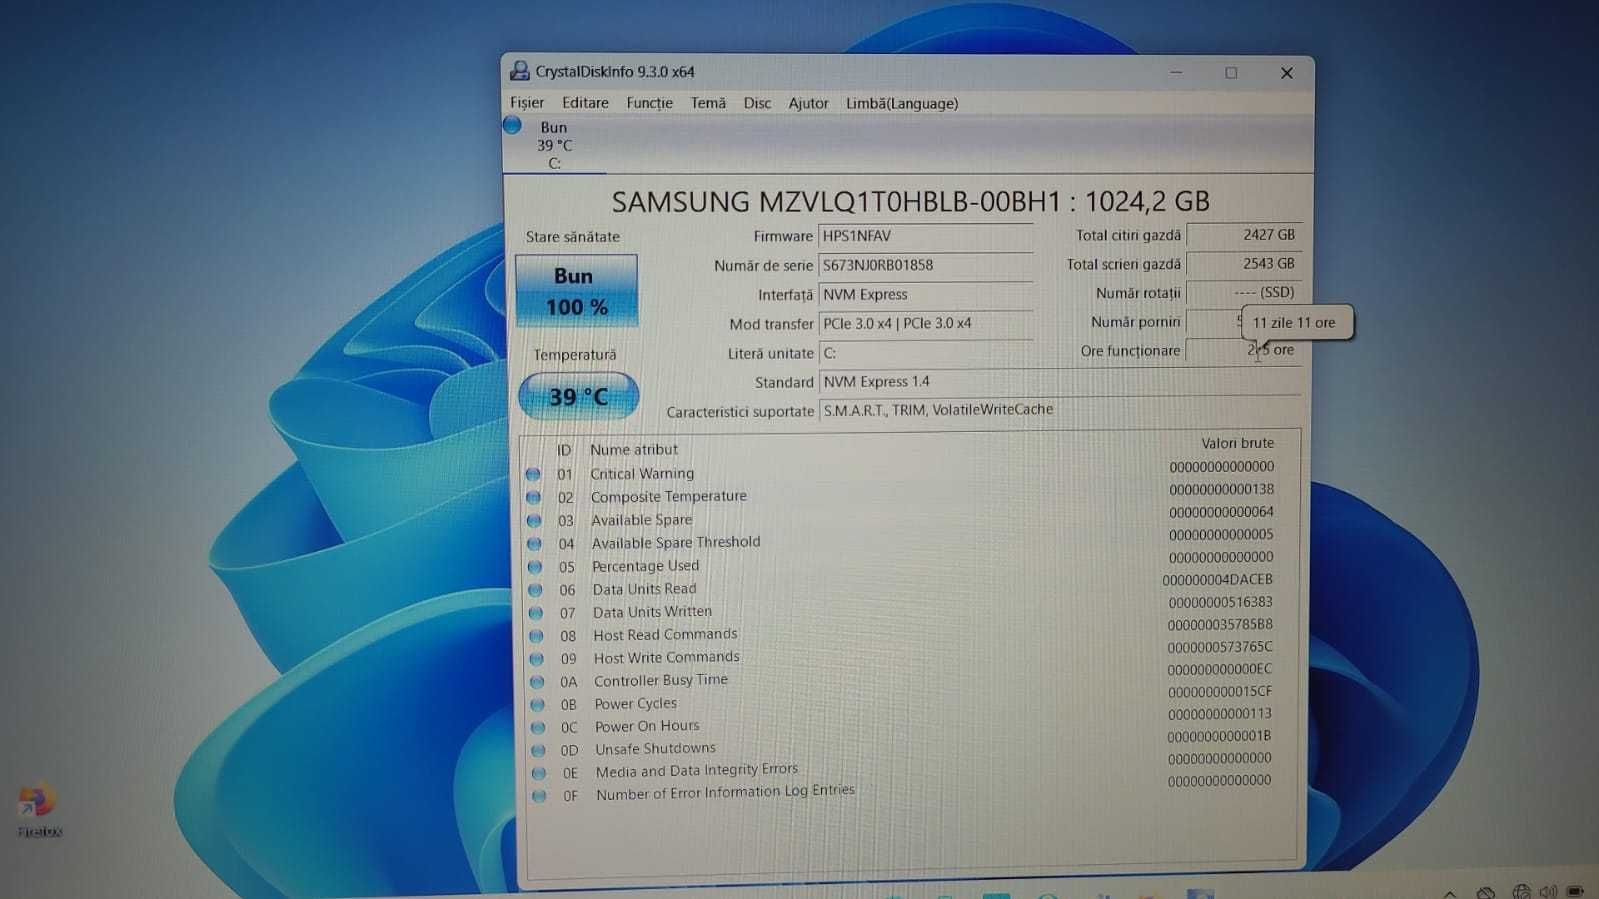Click the Interfață field NVM Express
Viewport: 1599px width, 899px height.
925,294
